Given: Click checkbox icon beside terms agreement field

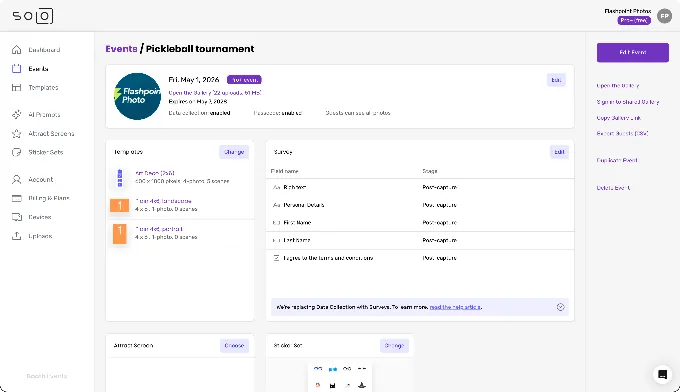Looking at the screenshot, I should tap(276, 258).
